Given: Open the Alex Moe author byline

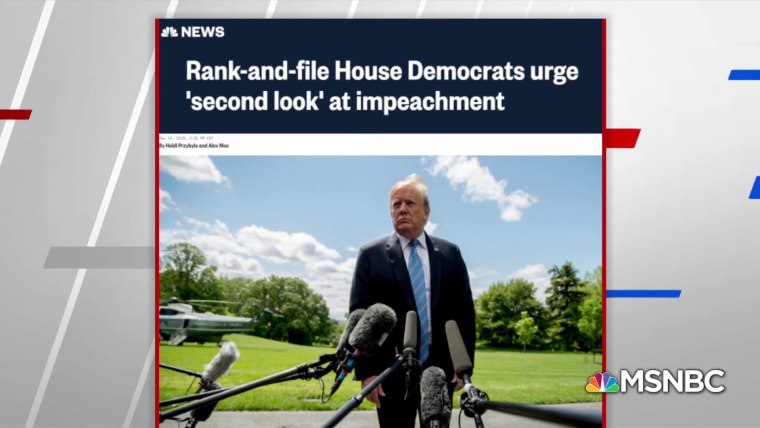Looking at the screenshot, I should (218, 145).
